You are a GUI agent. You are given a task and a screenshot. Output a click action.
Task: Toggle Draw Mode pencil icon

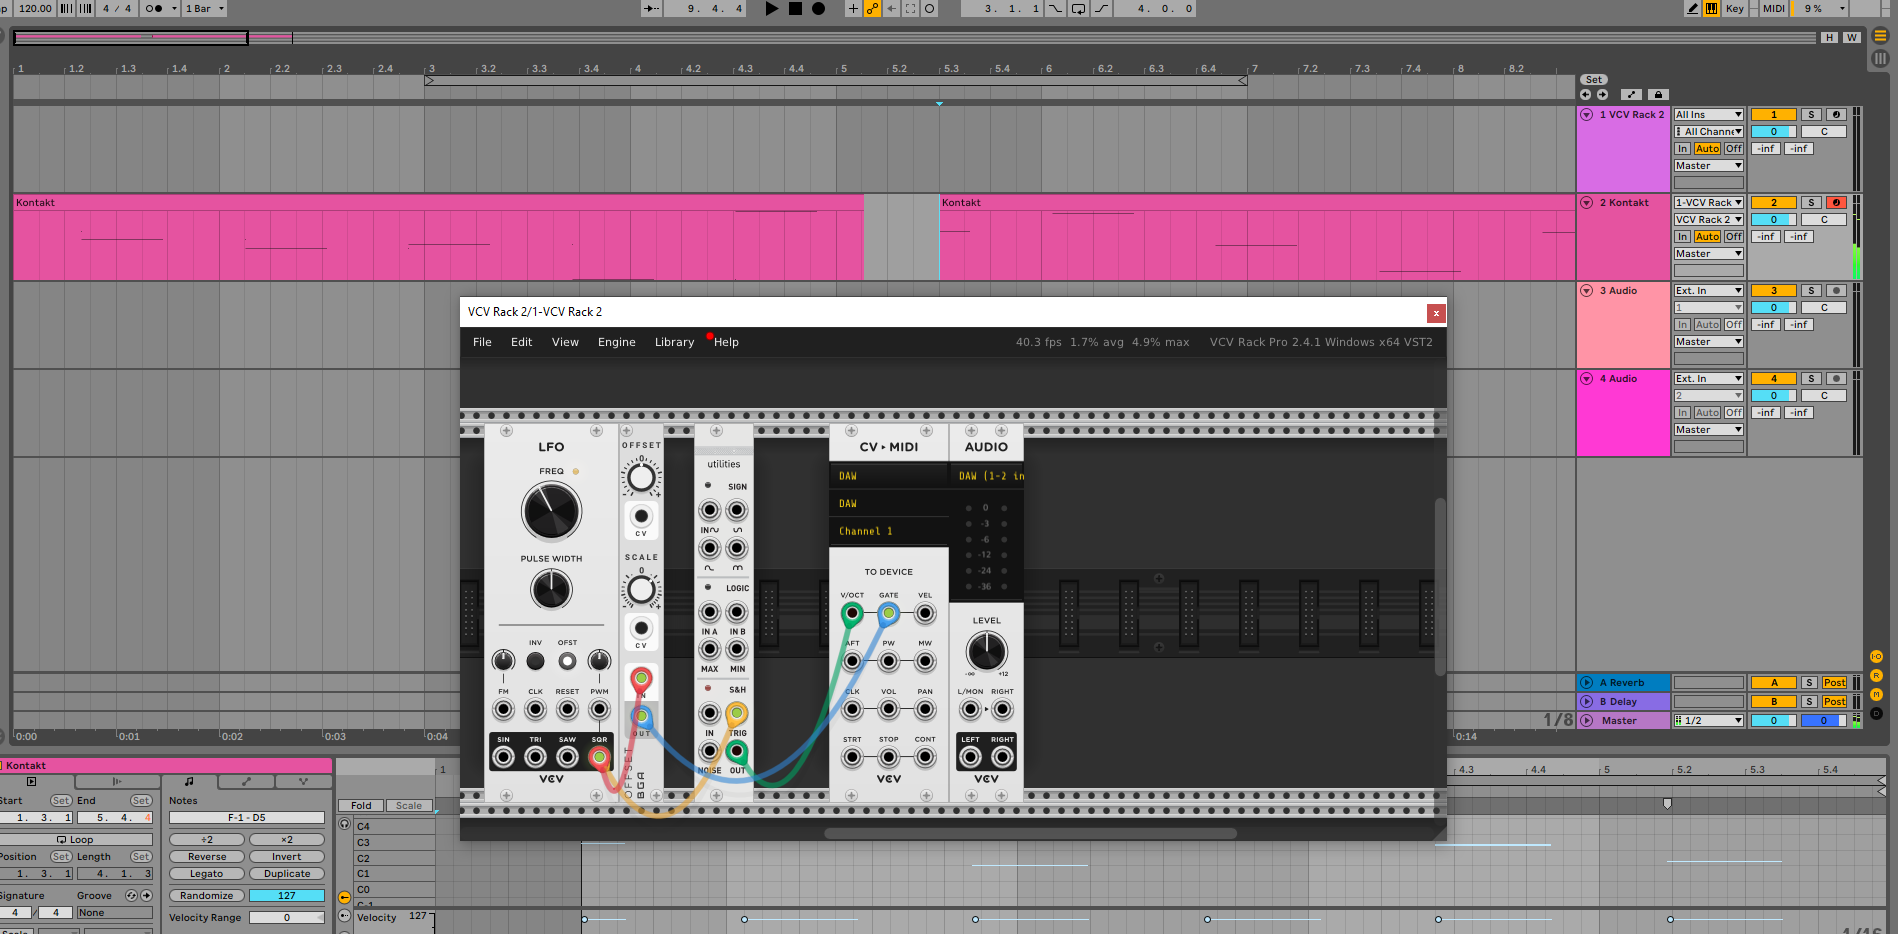[x=1692, y=8]
